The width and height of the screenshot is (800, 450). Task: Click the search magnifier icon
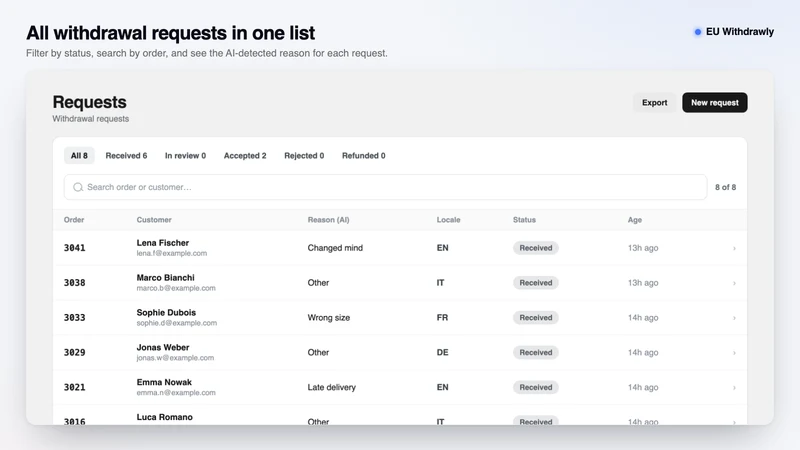(x=78, y=187)
